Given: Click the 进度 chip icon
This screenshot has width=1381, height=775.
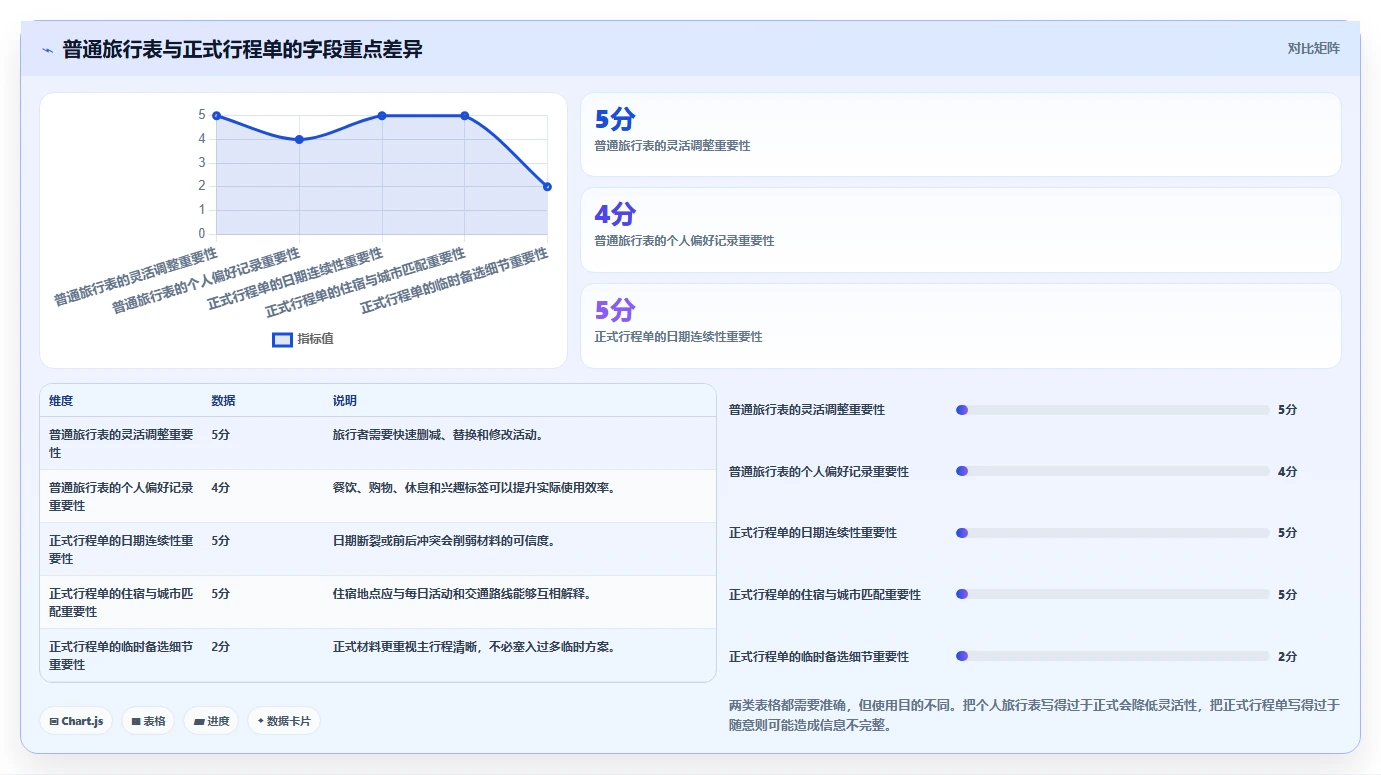Looking at the screenshot, I should pos(198,721).
